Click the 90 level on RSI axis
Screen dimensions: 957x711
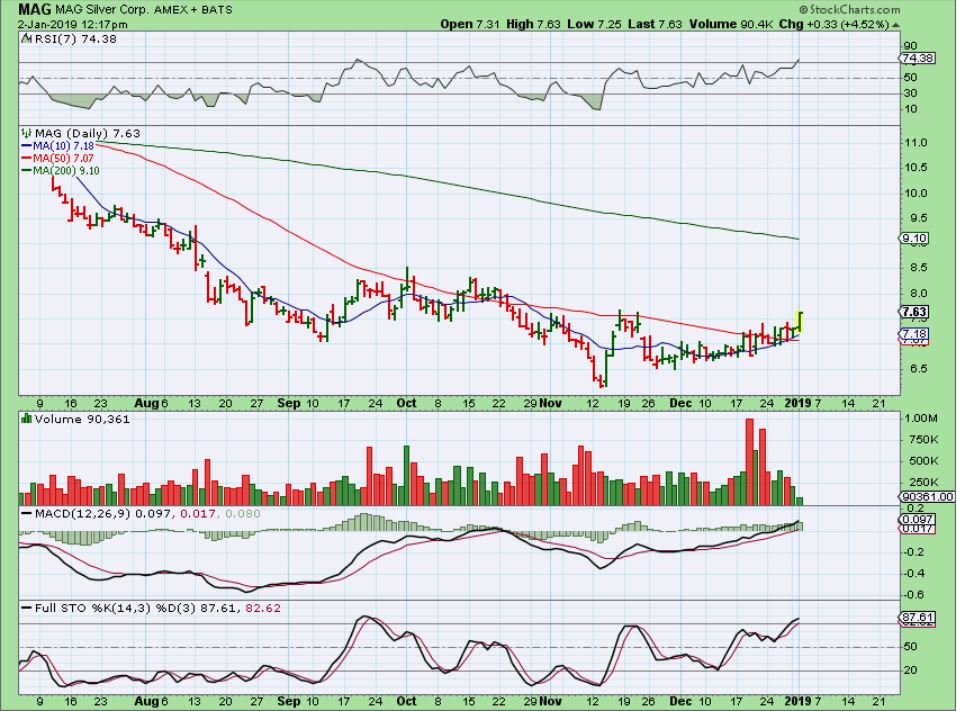pyautogui.click(x=911, y=46)
